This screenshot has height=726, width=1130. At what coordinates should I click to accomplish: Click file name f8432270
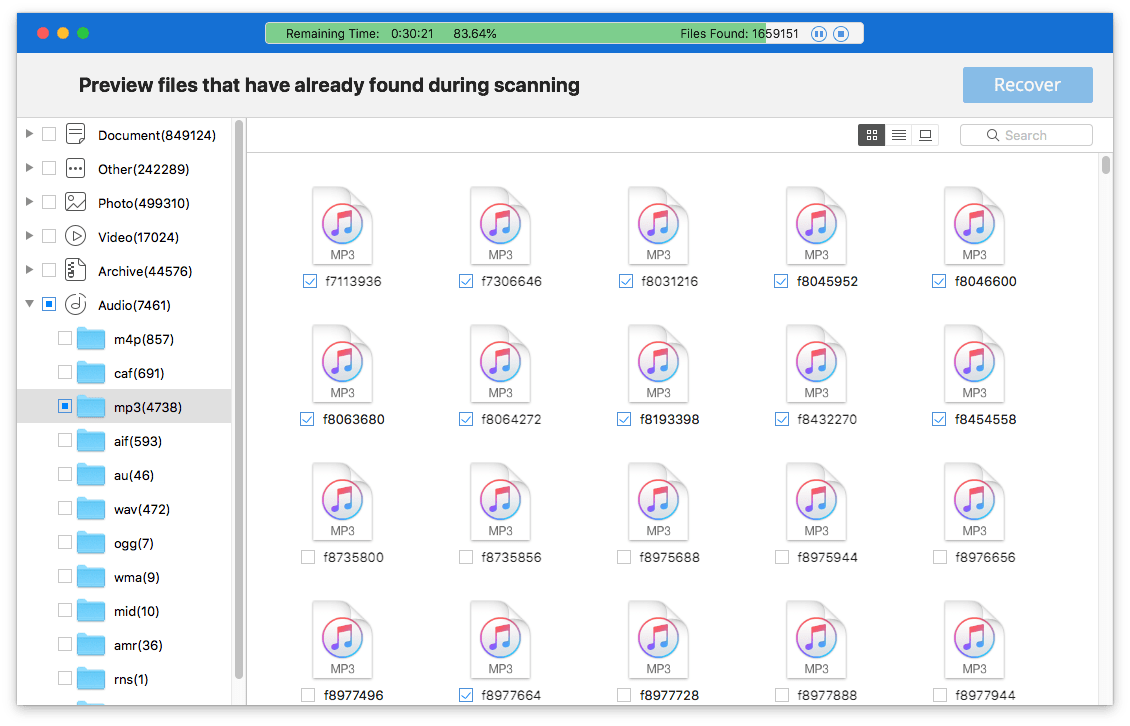(827, 419)
